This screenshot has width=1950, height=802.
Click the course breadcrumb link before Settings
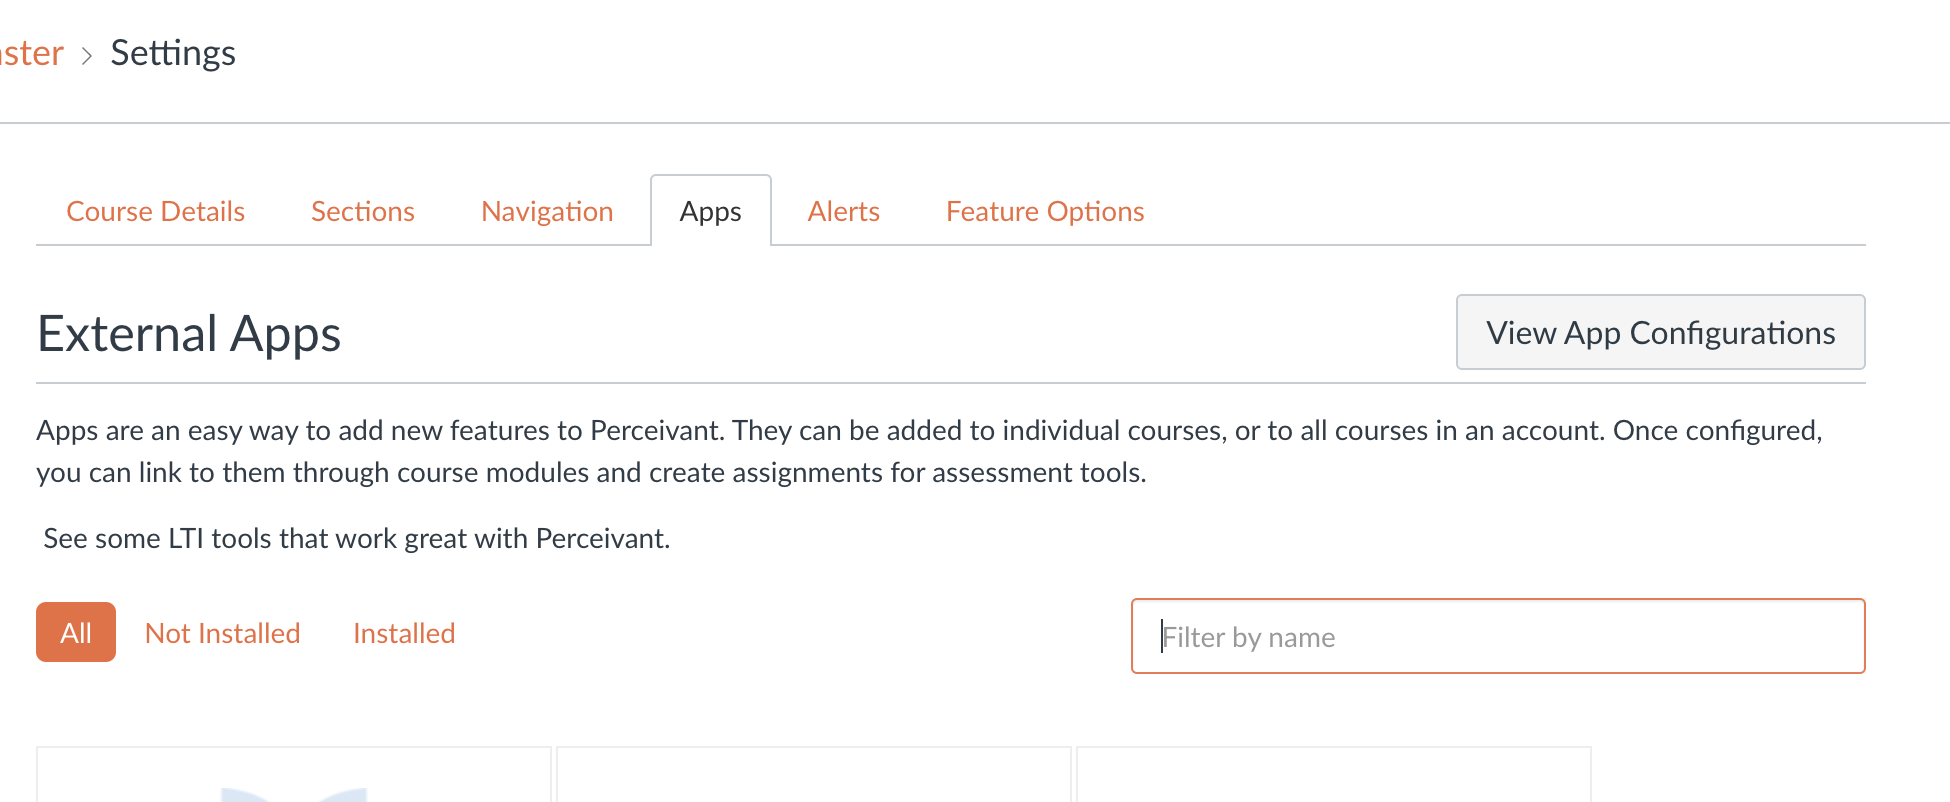pos(32,52)
